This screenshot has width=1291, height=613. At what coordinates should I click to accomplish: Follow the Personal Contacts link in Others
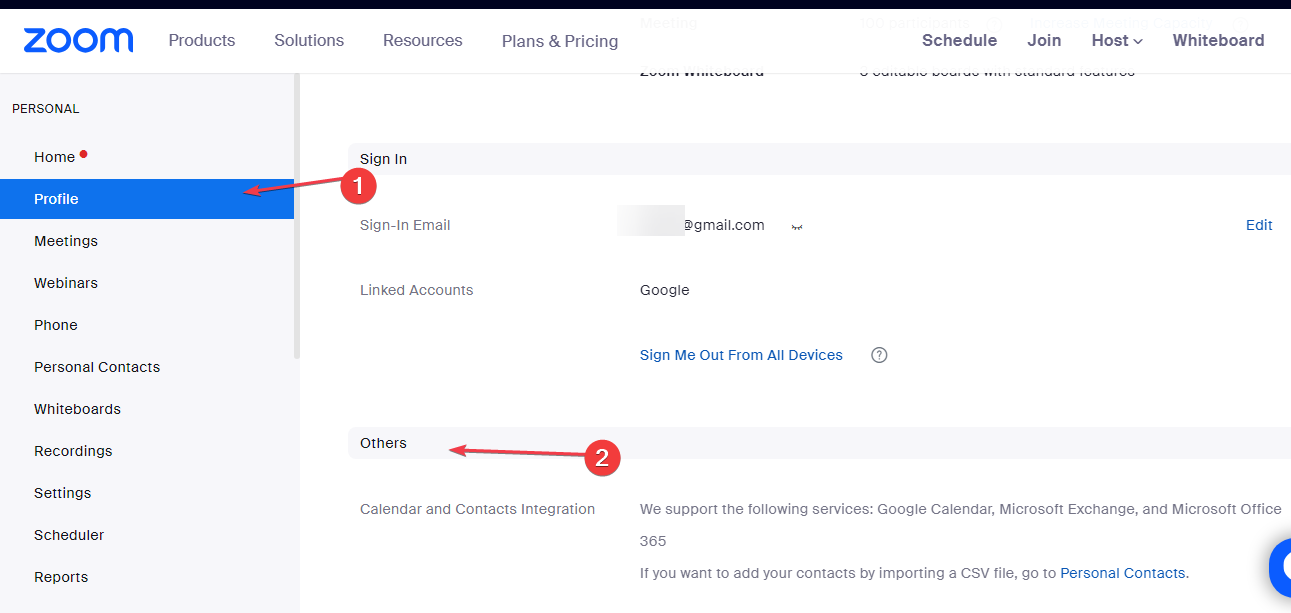coord(1123,573)
